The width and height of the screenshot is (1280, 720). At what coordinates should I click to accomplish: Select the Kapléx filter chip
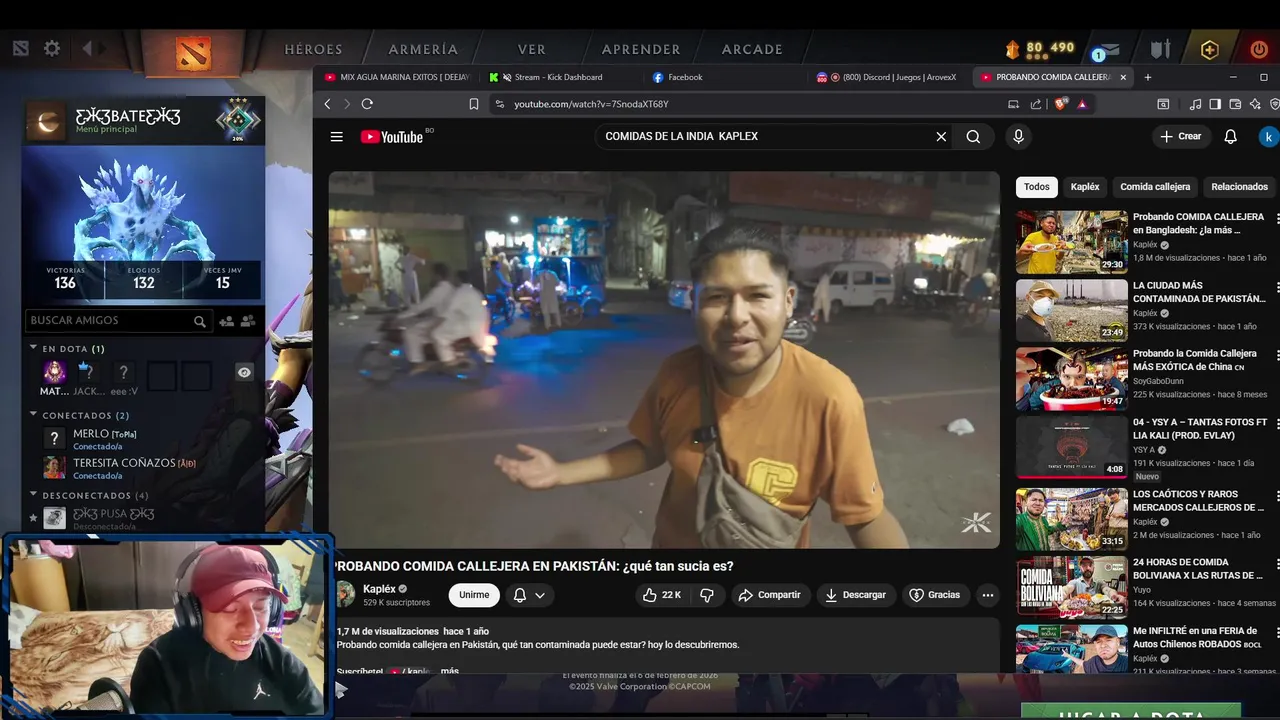click(1085, 187)
